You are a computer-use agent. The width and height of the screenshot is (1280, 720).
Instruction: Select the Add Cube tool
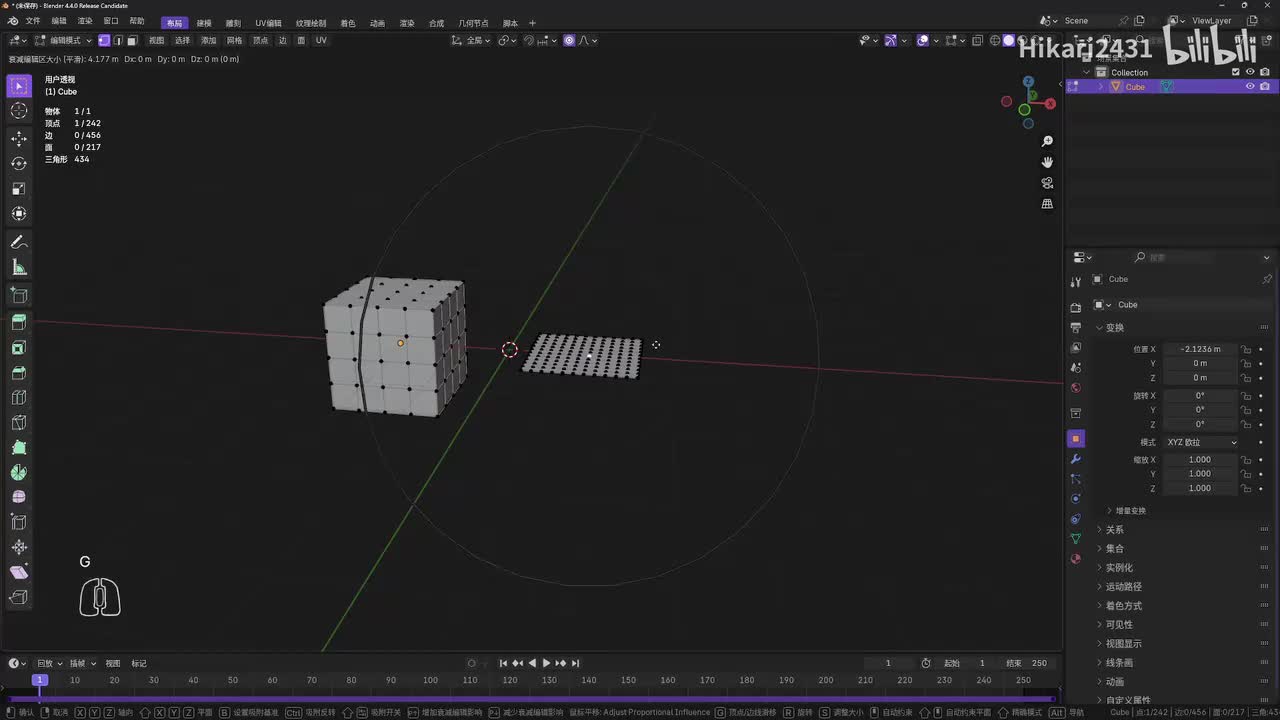pos(19,295)
